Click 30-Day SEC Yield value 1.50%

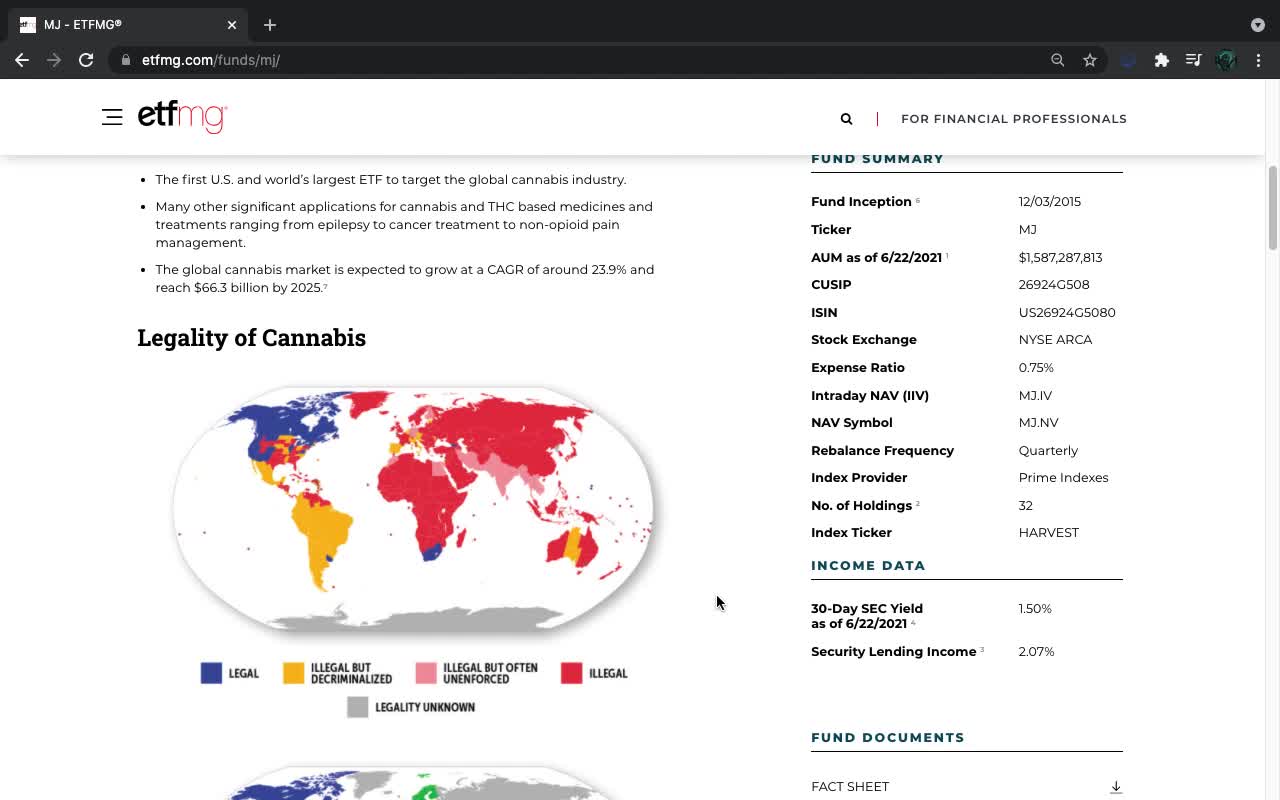1035,609
